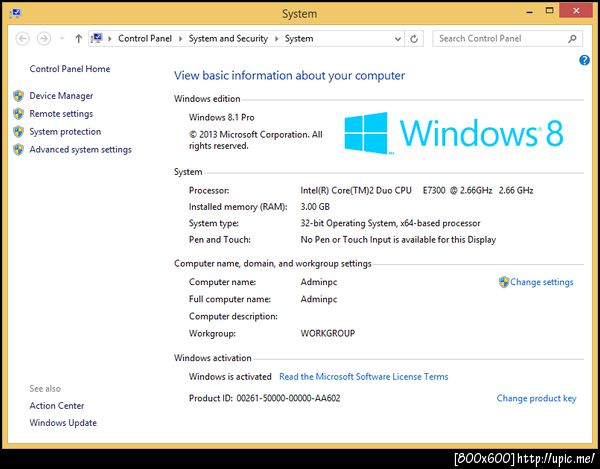Click the shield icon beside Advanced system settings
Screen dimensions: 600x469
(18, 150)
